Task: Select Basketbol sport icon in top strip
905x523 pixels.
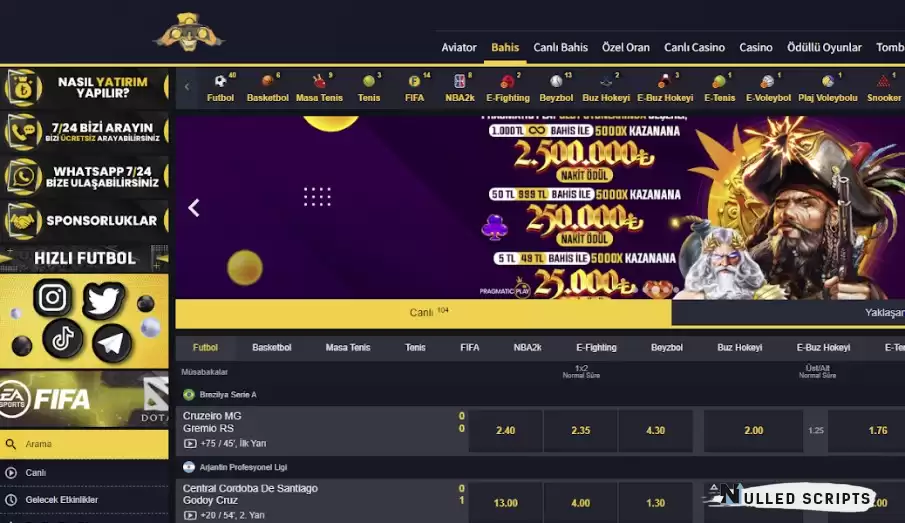Action: point(267,88)
